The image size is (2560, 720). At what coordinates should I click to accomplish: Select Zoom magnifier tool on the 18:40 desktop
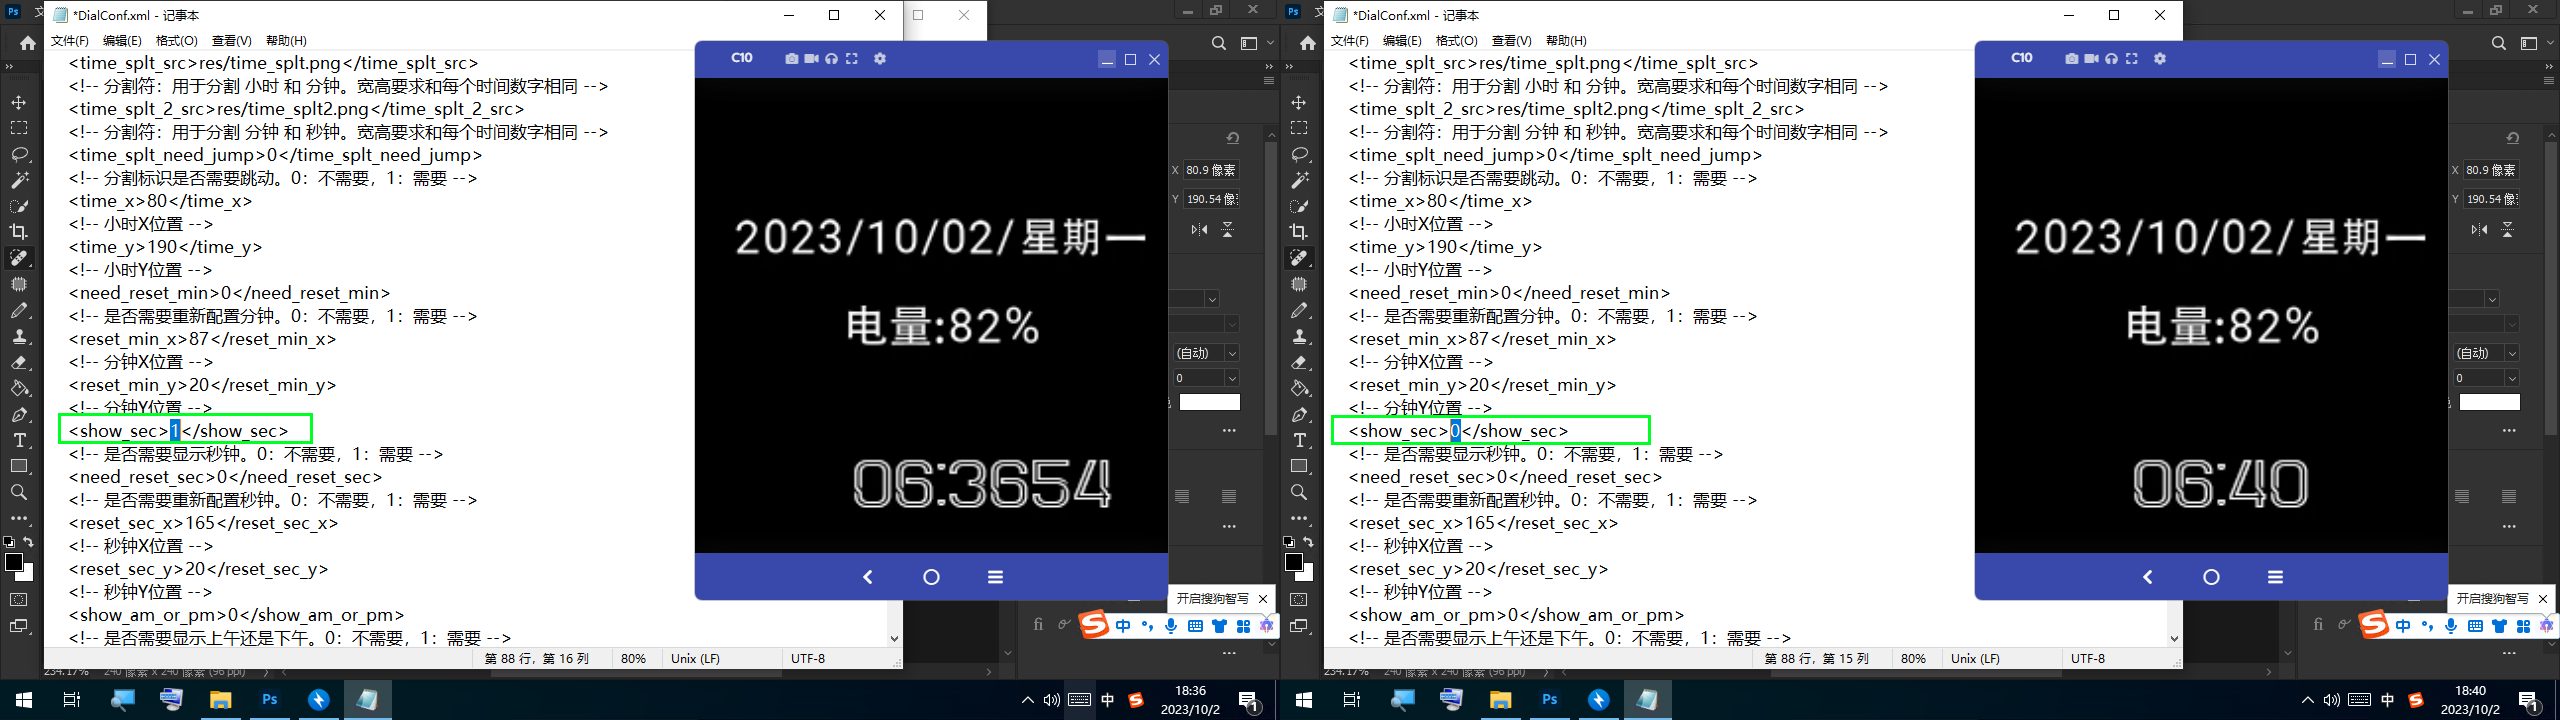(x=1299, y=492)
